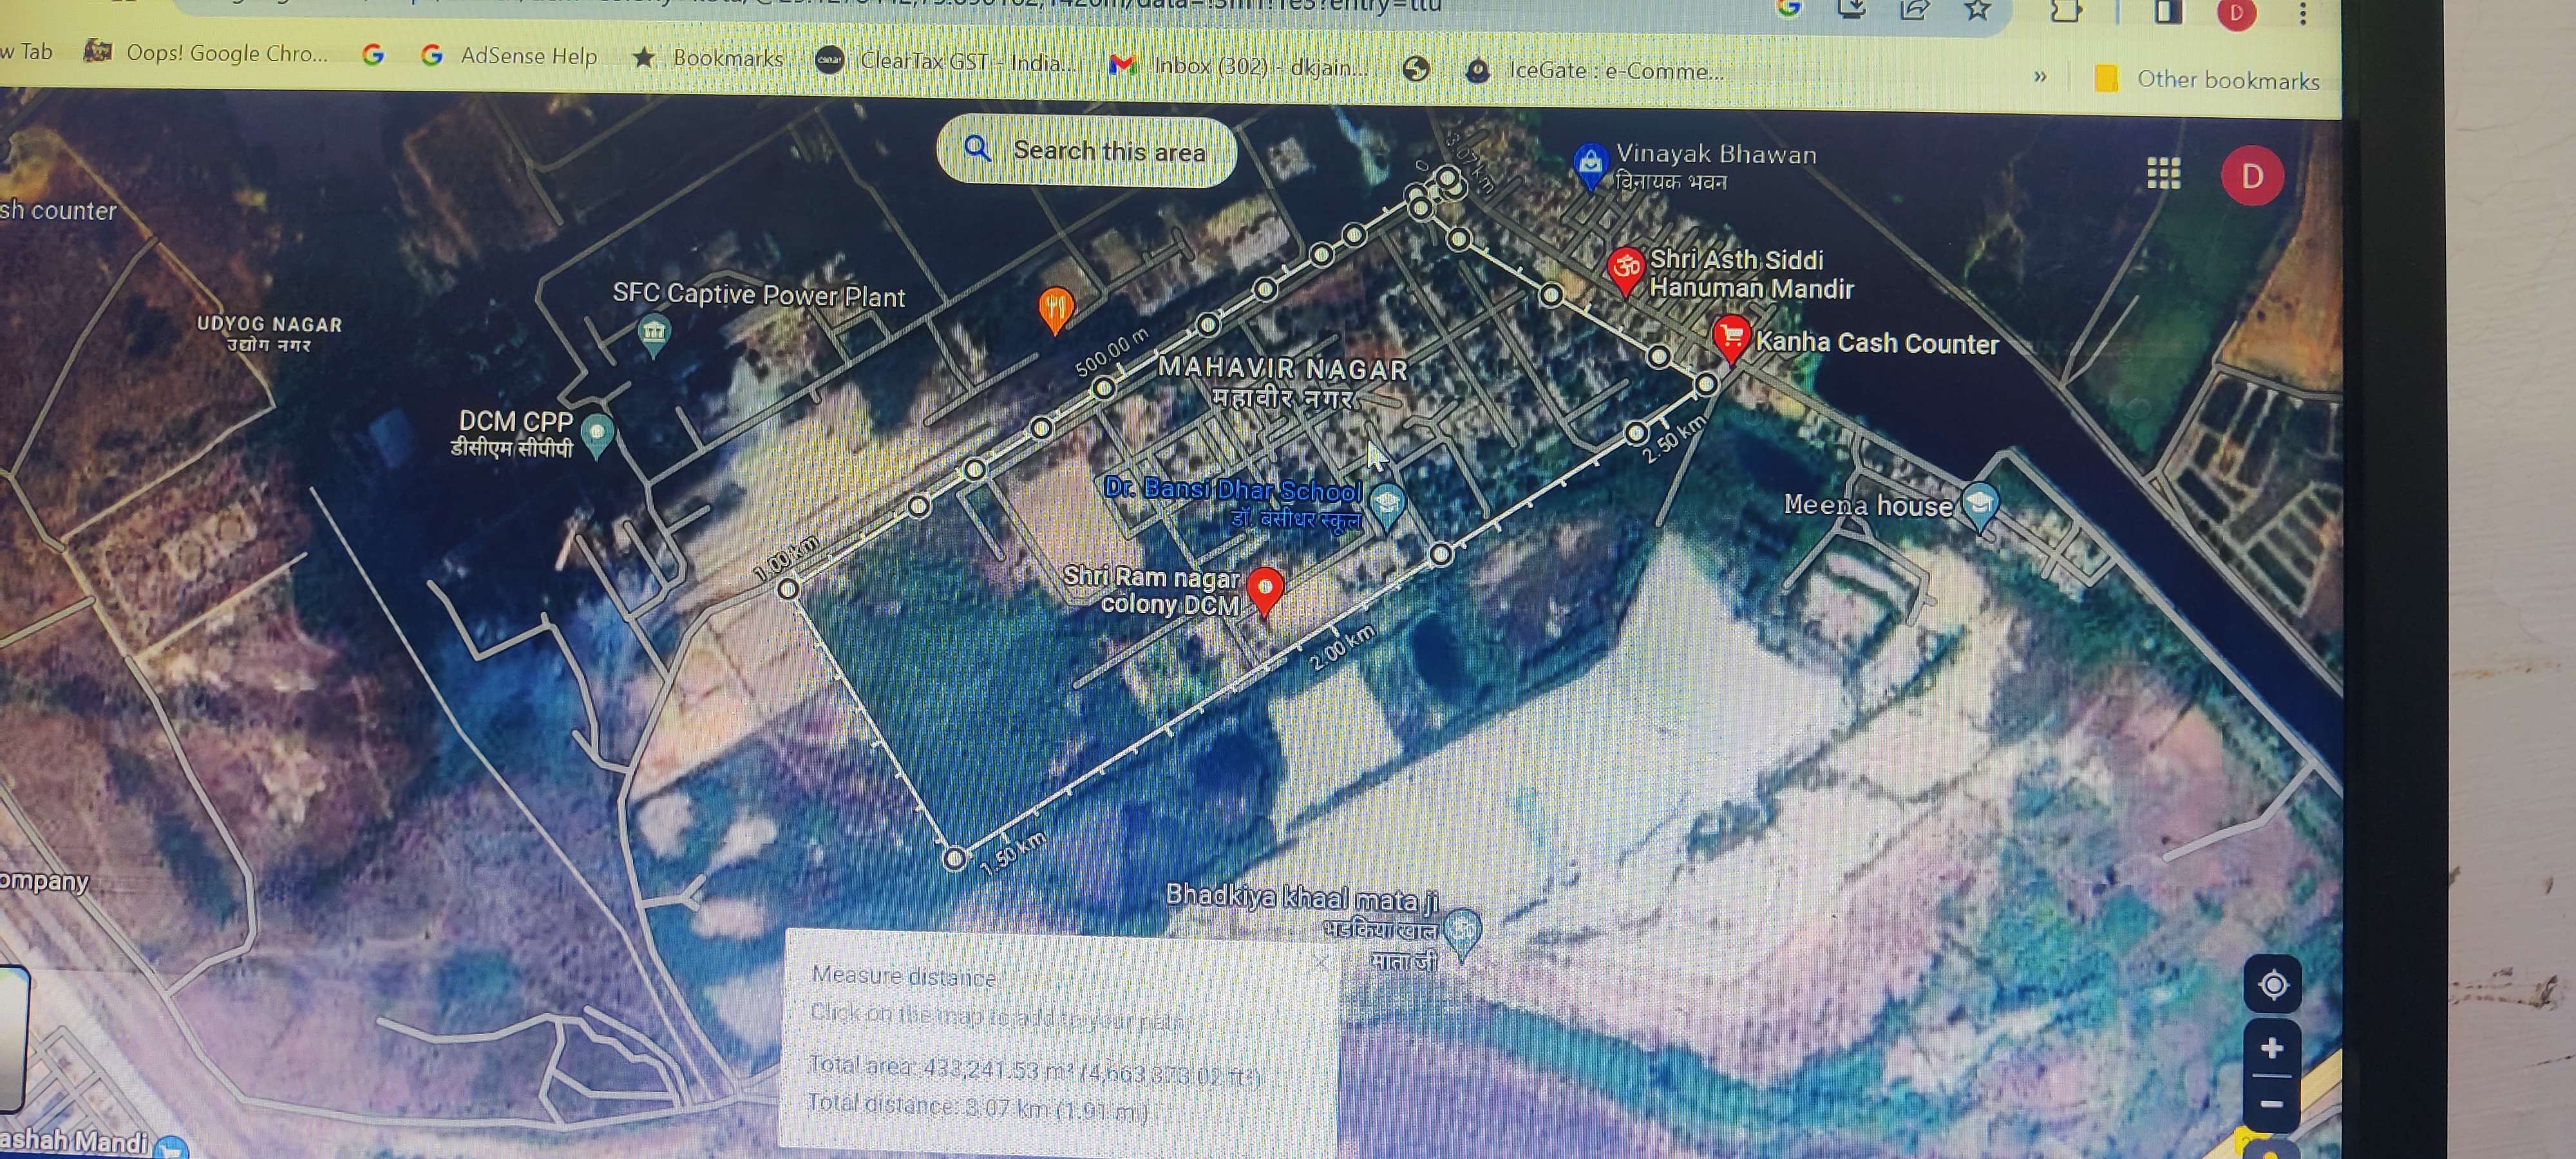Toggle the Chrome side panel icon

pos(2167,12)
